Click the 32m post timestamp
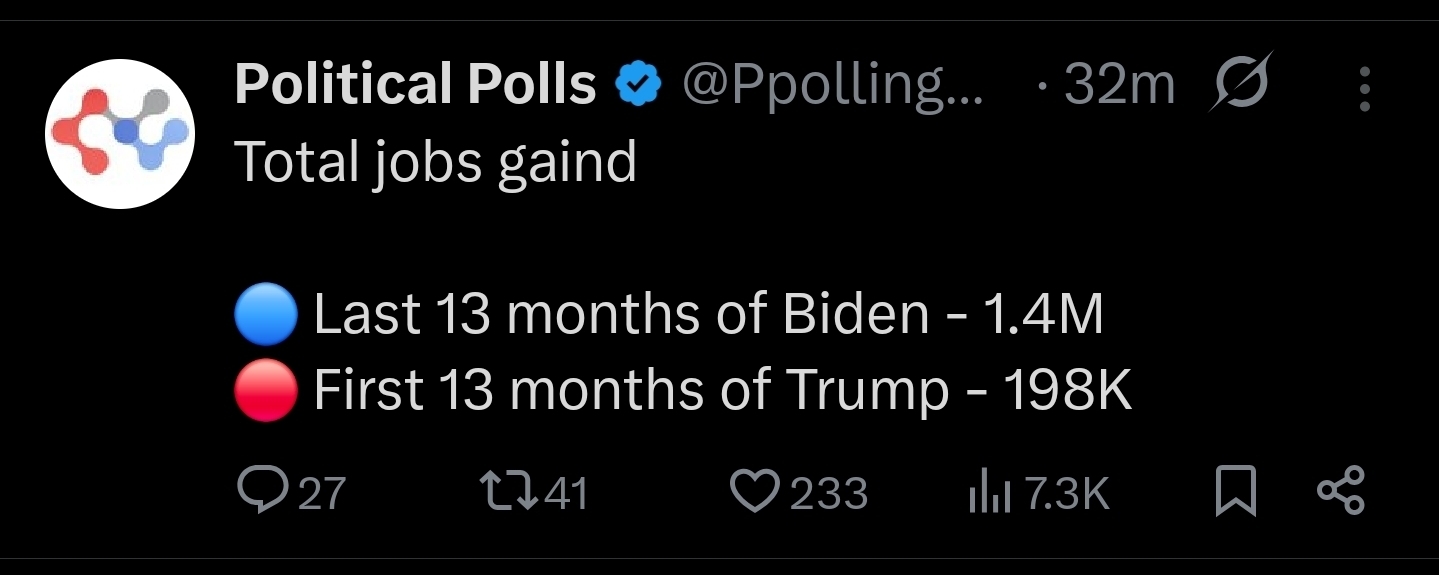1439x575 pixels. 1119,86
